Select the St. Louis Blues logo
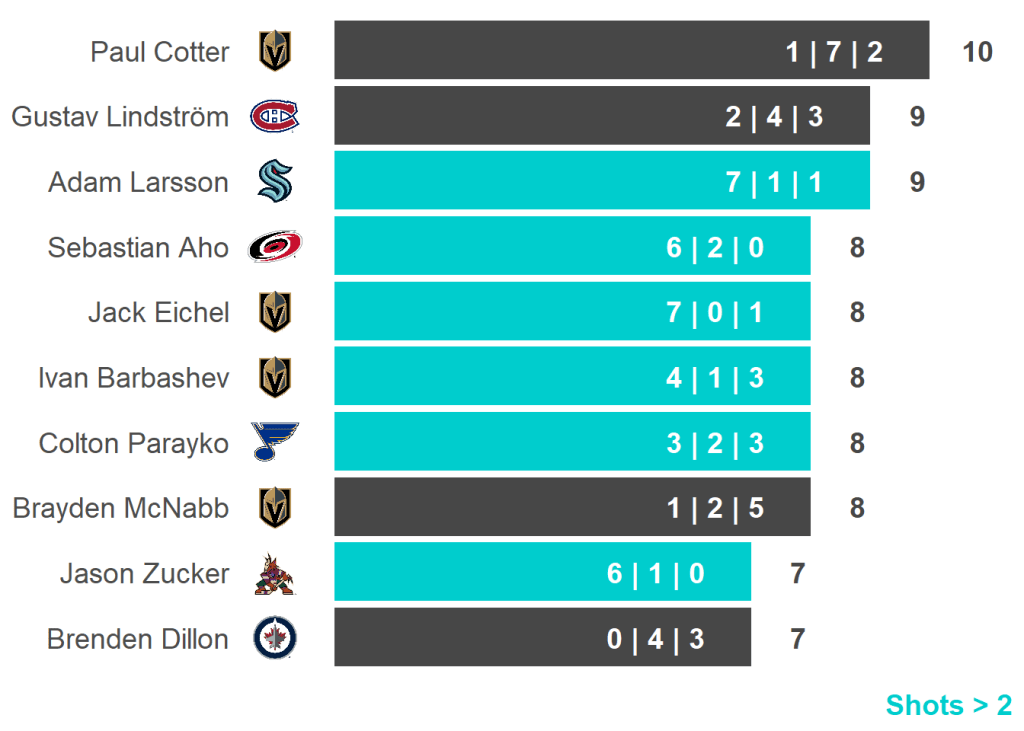Image resolution: width=1024 pixels, height=731 pixels. click(275, 442)
